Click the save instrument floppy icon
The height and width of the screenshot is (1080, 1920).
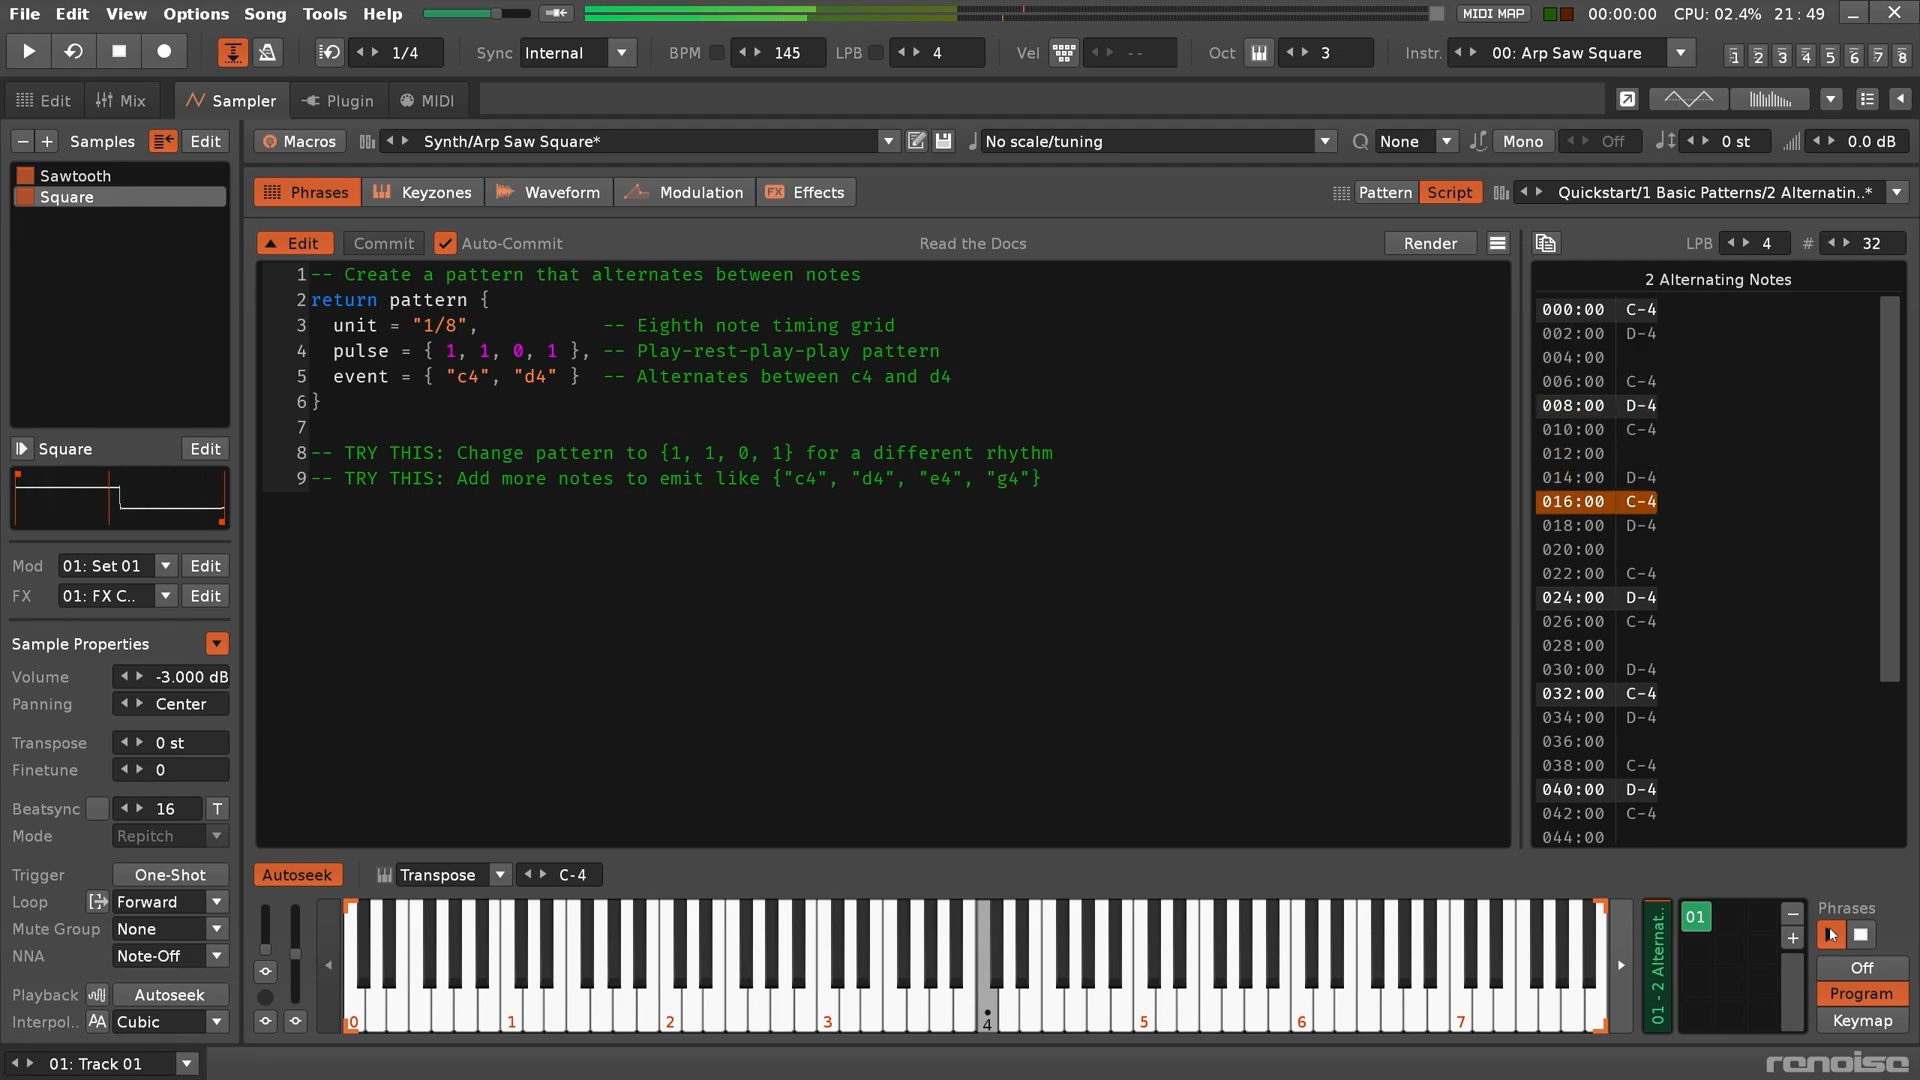943,141
